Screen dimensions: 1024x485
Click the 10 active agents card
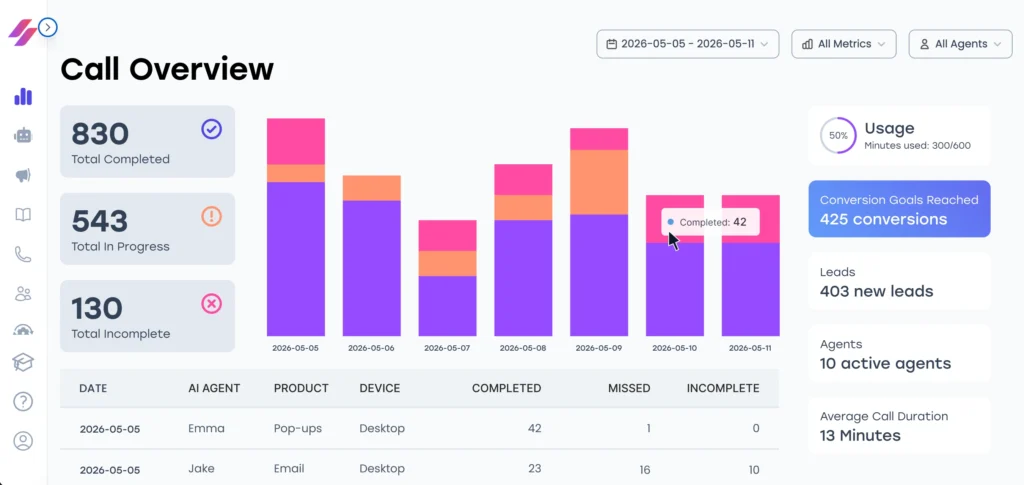tap(899, 353)
